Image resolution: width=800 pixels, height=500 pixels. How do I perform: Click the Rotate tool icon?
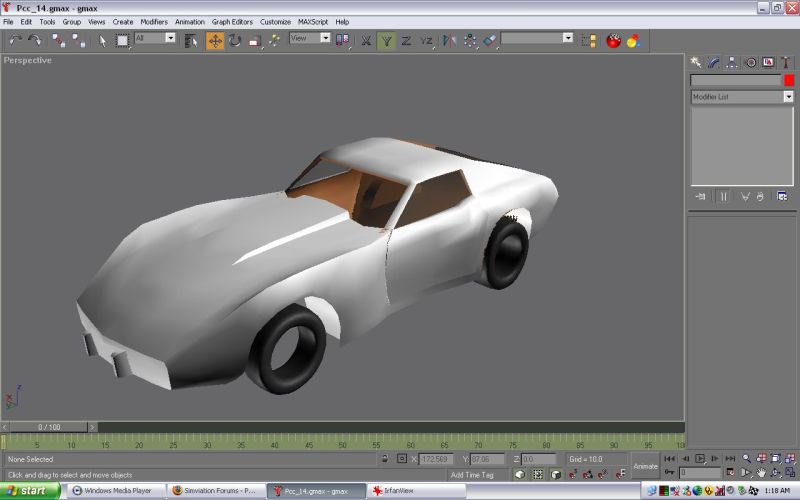point(235,41)
